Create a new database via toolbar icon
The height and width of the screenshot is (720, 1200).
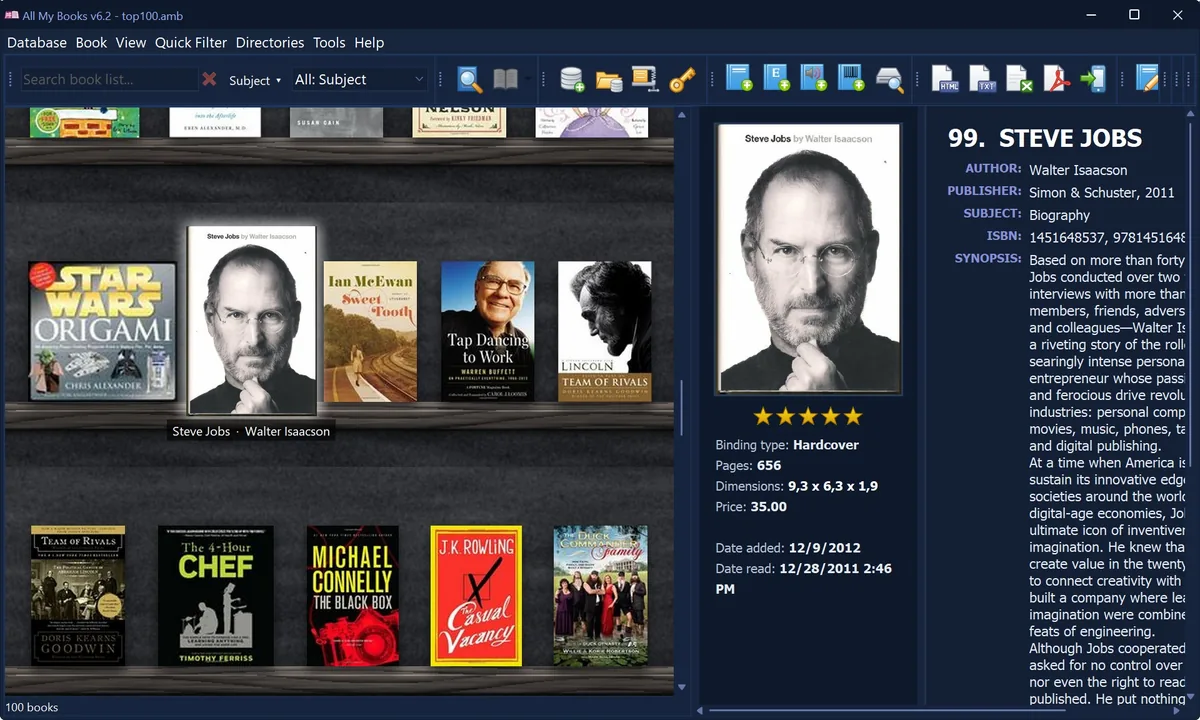(572, 80)
